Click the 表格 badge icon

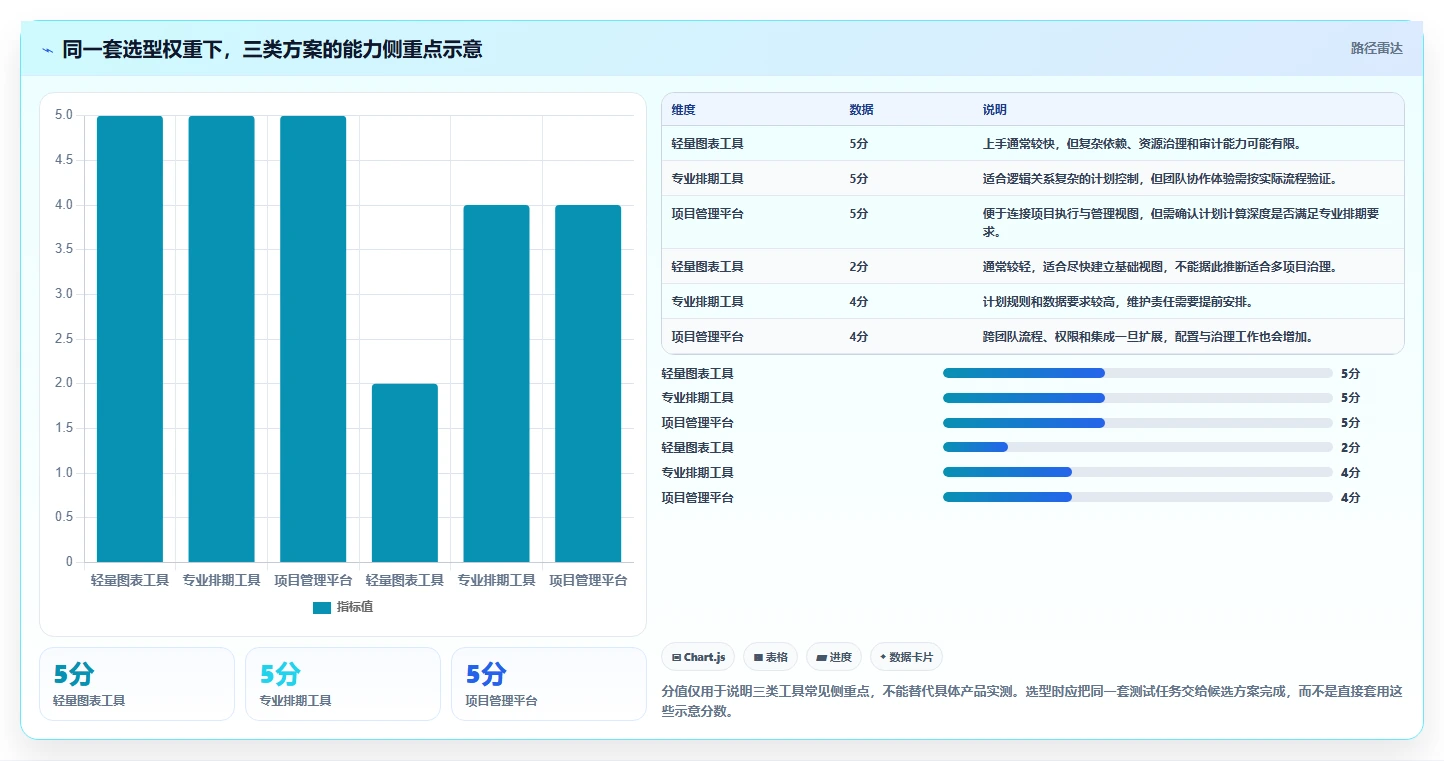(x=758, y=658)
